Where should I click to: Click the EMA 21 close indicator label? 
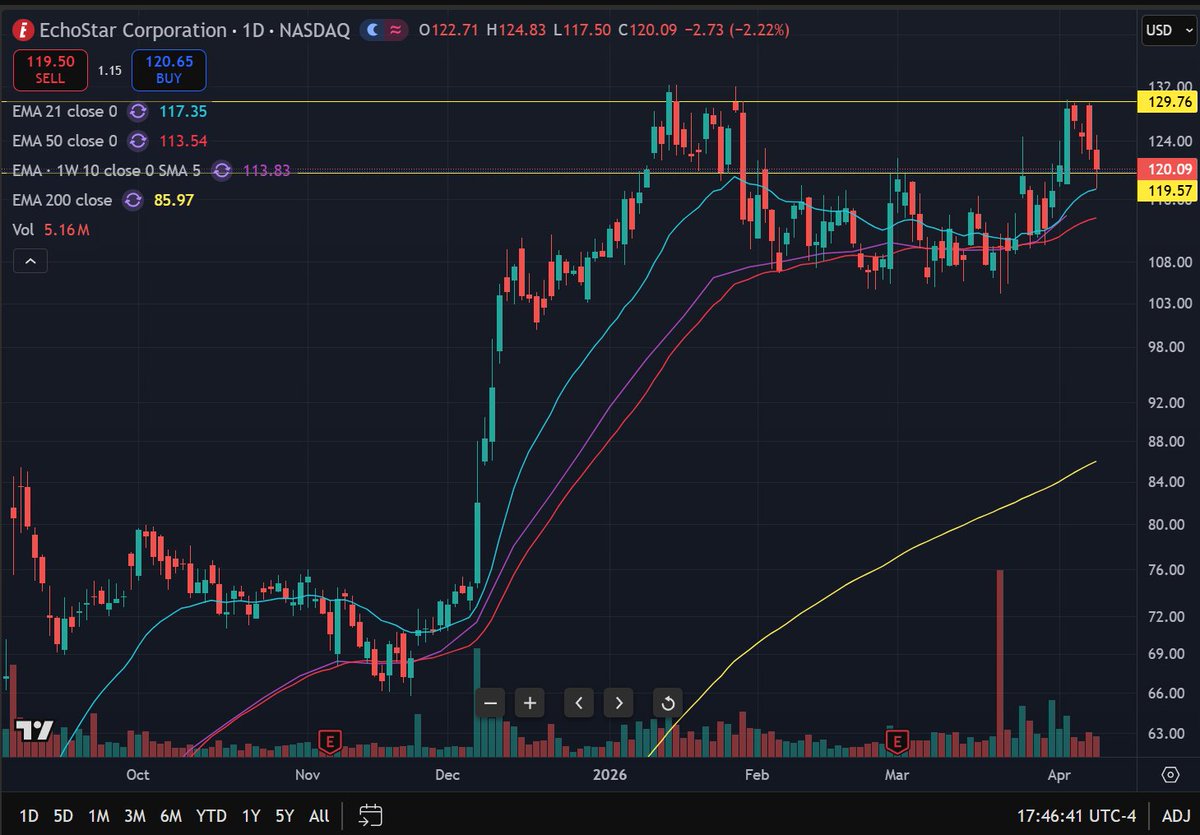click(x=65, y=112)
